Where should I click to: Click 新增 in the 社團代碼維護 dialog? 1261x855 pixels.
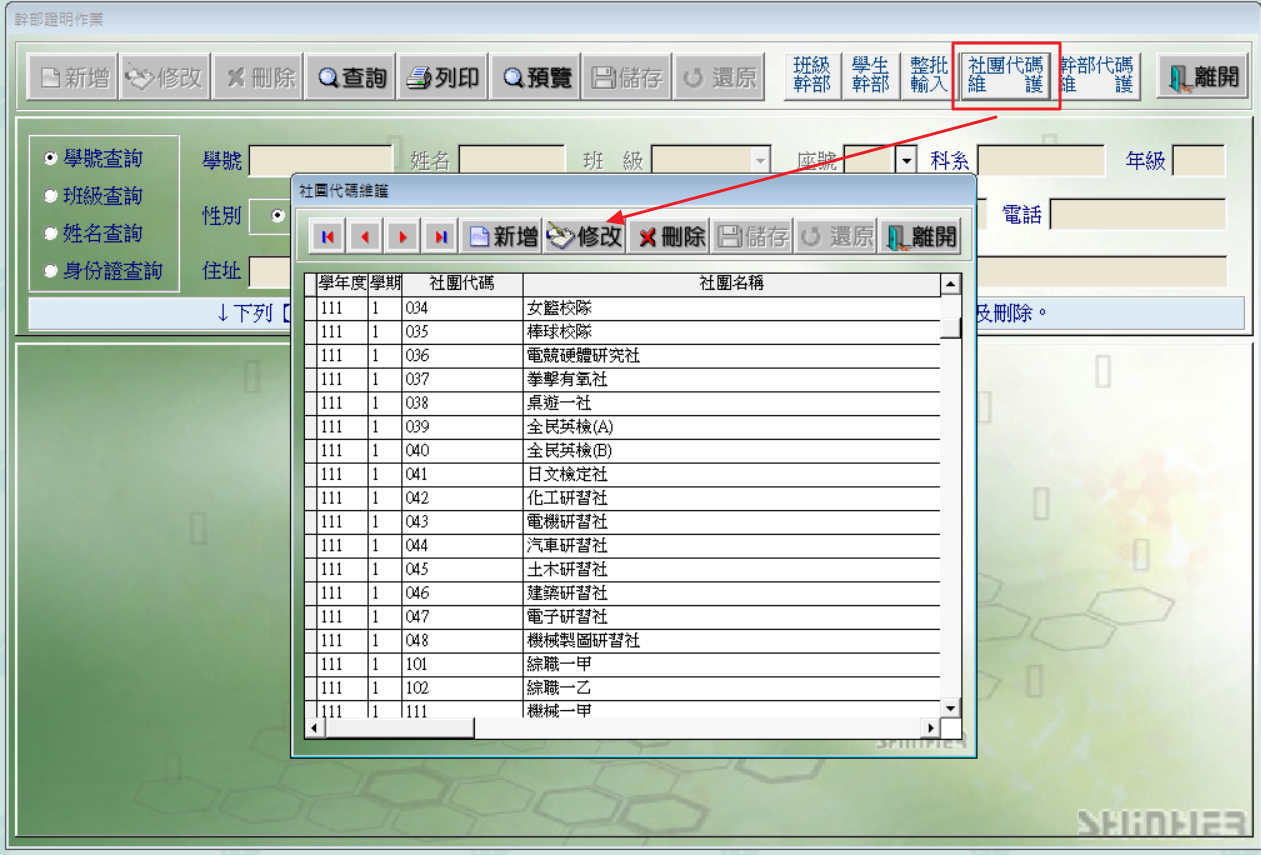click(x=504, y=237)
